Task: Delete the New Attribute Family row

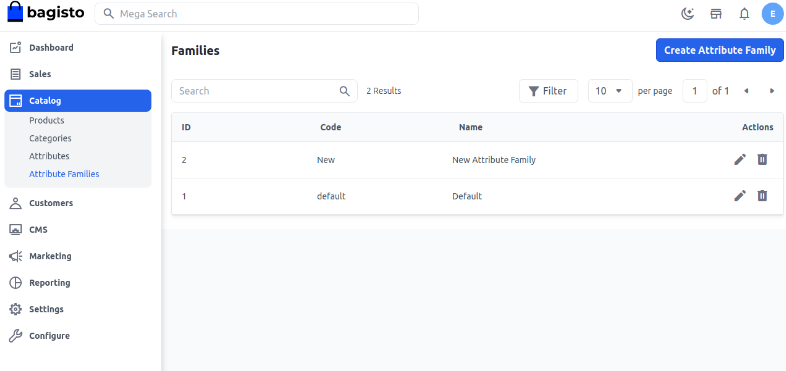Action: coord(762,160)
